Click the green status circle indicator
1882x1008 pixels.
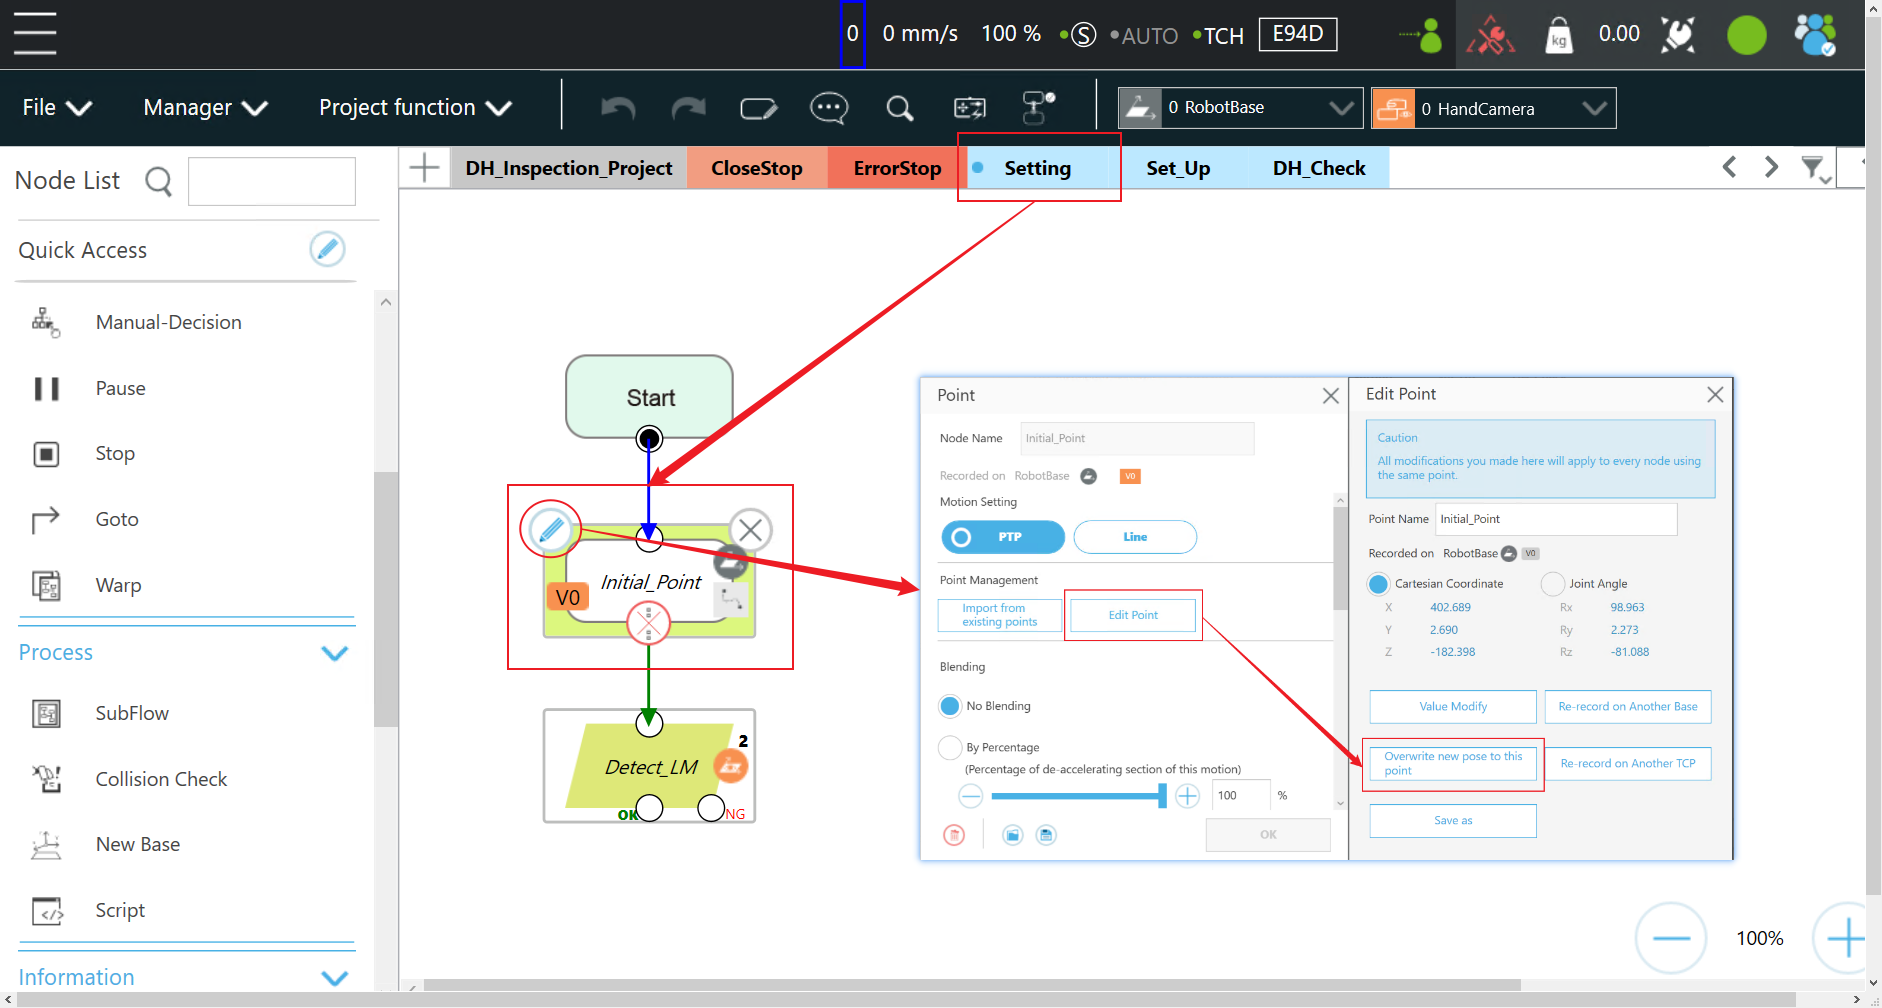(1747, 35)
